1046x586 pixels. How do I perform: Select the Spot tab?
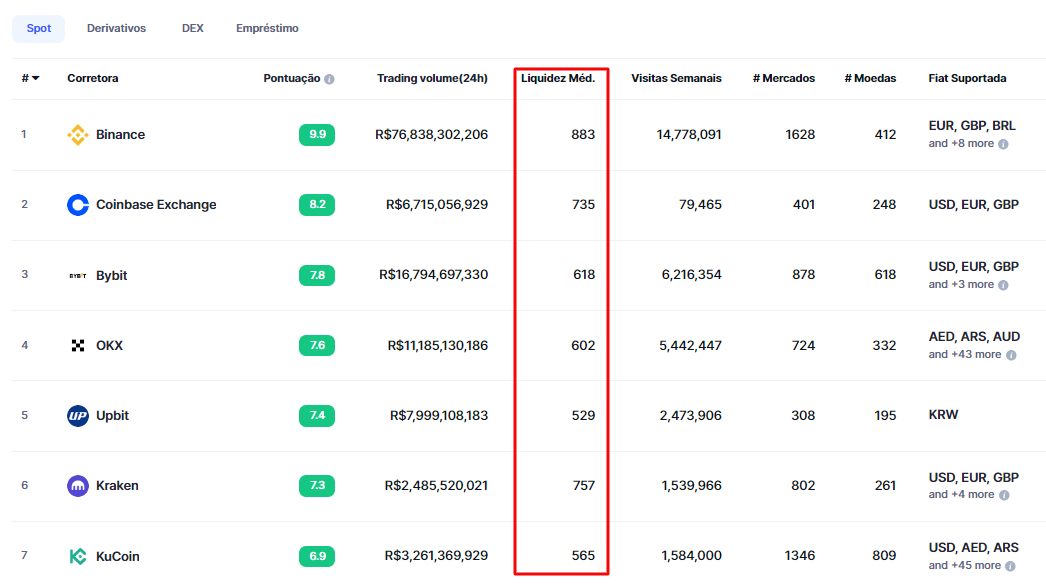pyautogui.click(x=38, y=28)
